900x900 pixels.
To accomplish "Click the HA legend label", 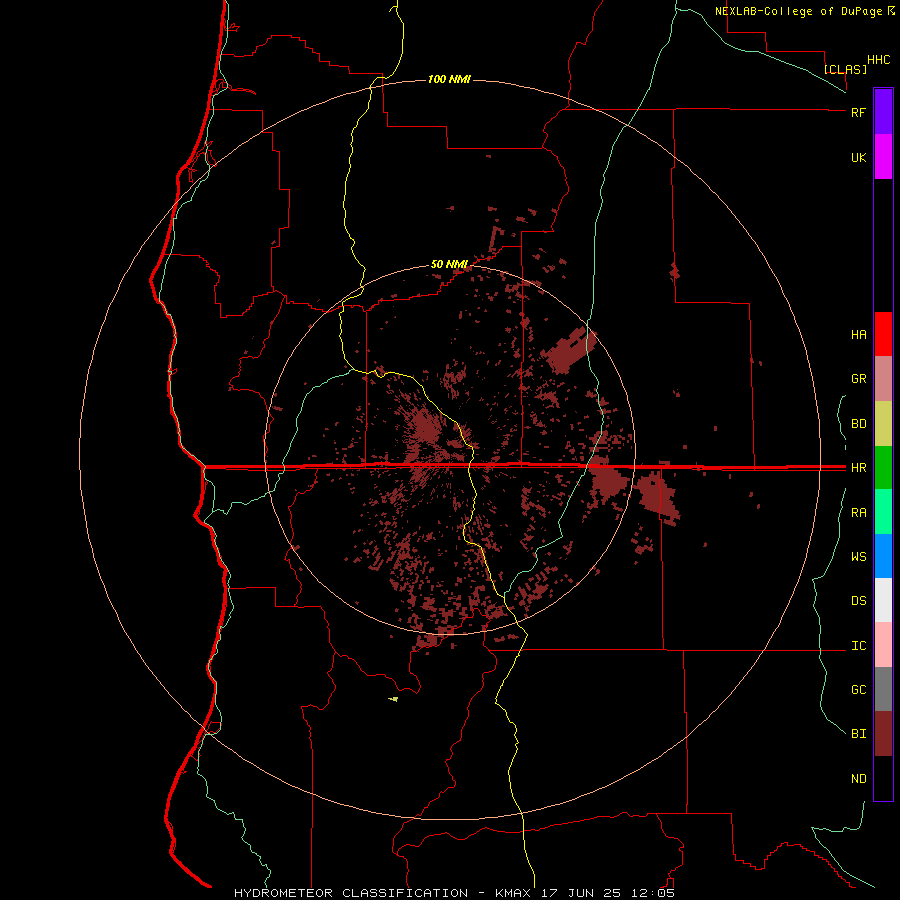I will 858,335.
